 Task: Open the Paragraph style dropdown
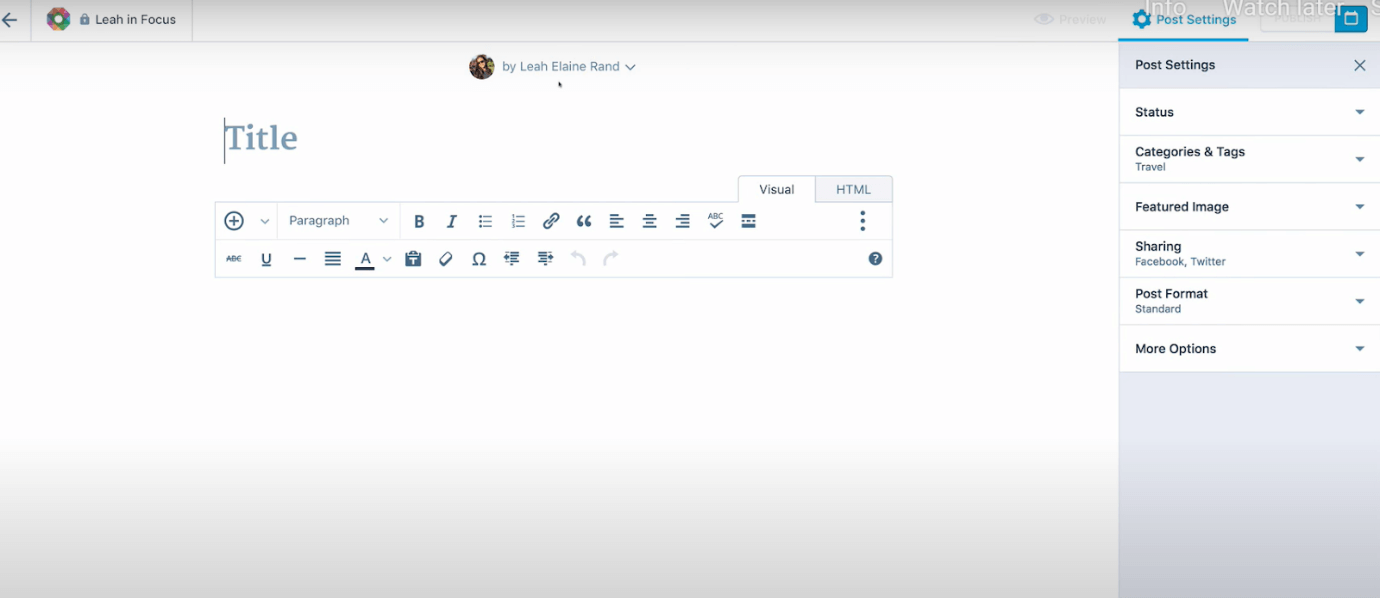[x=337, y=220]
